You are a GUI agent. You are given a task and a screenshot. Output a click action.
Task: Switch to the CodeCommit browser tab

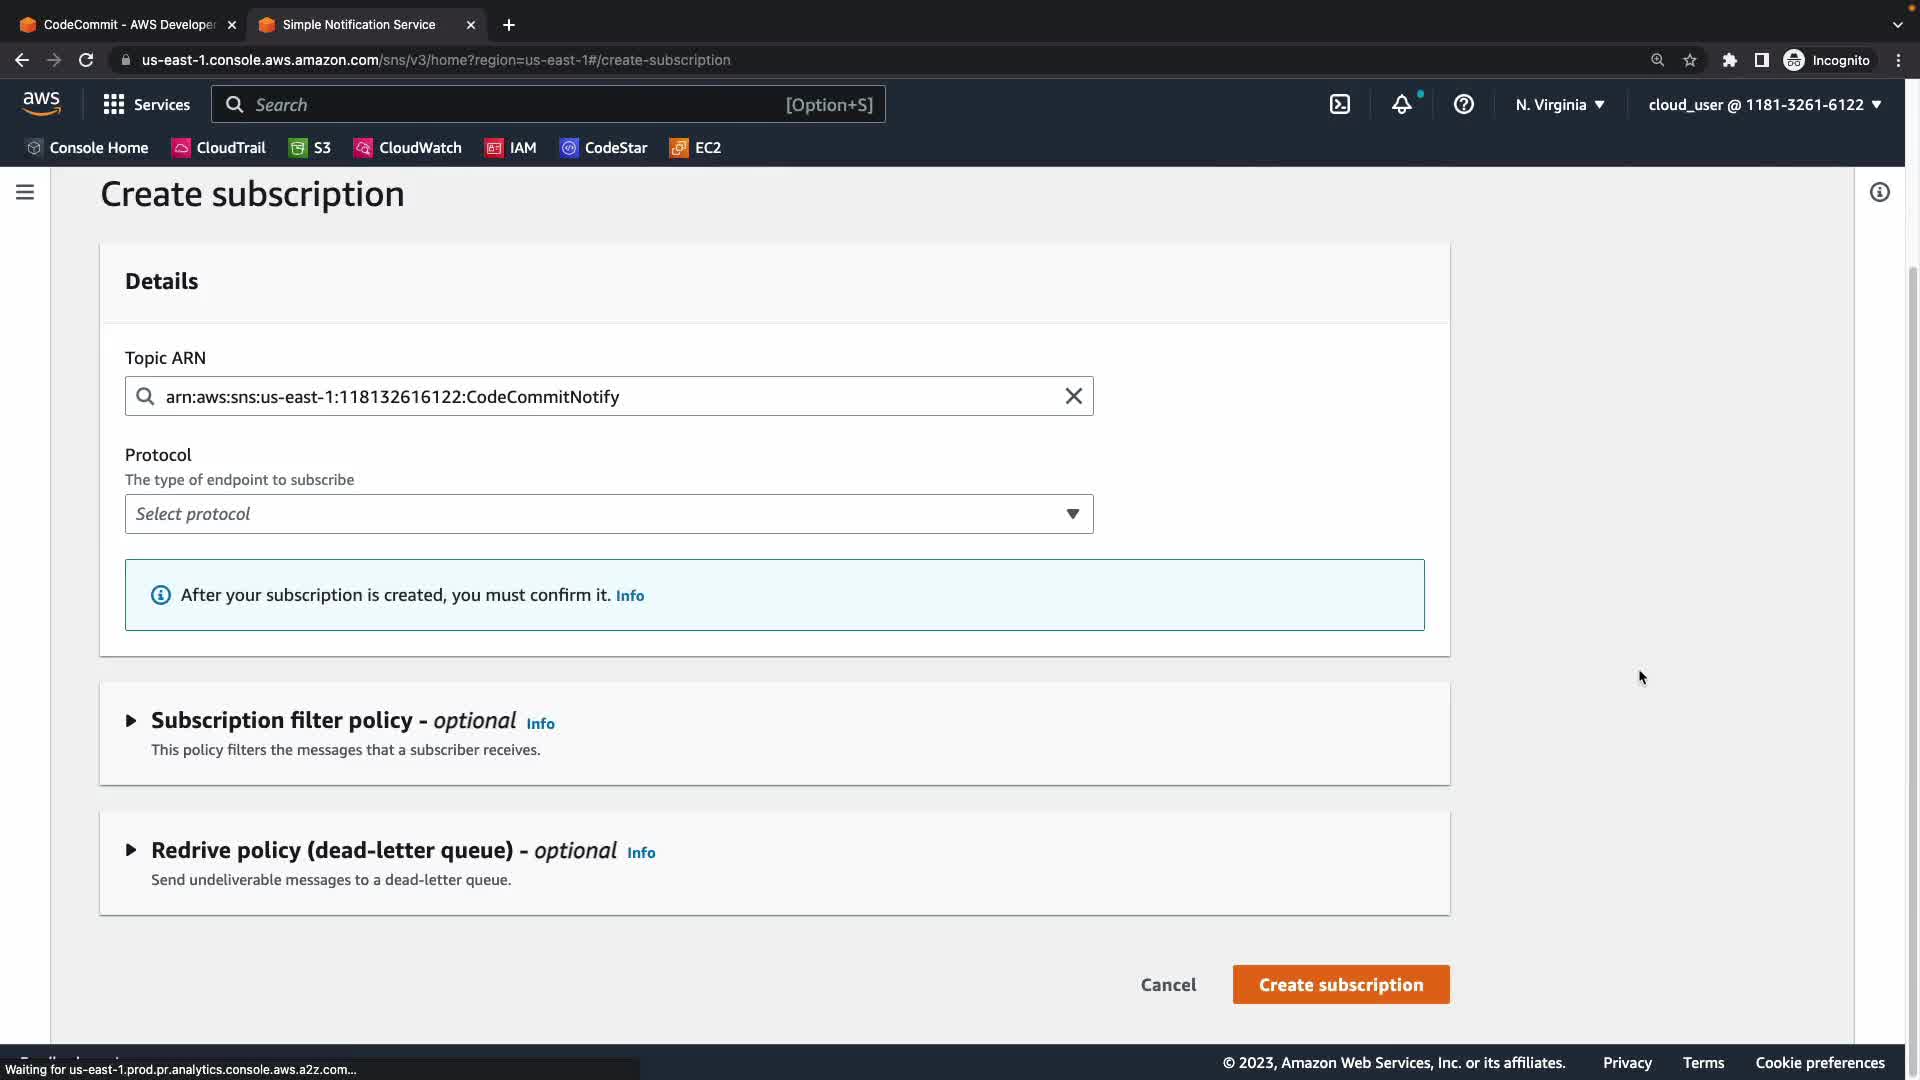128,24
